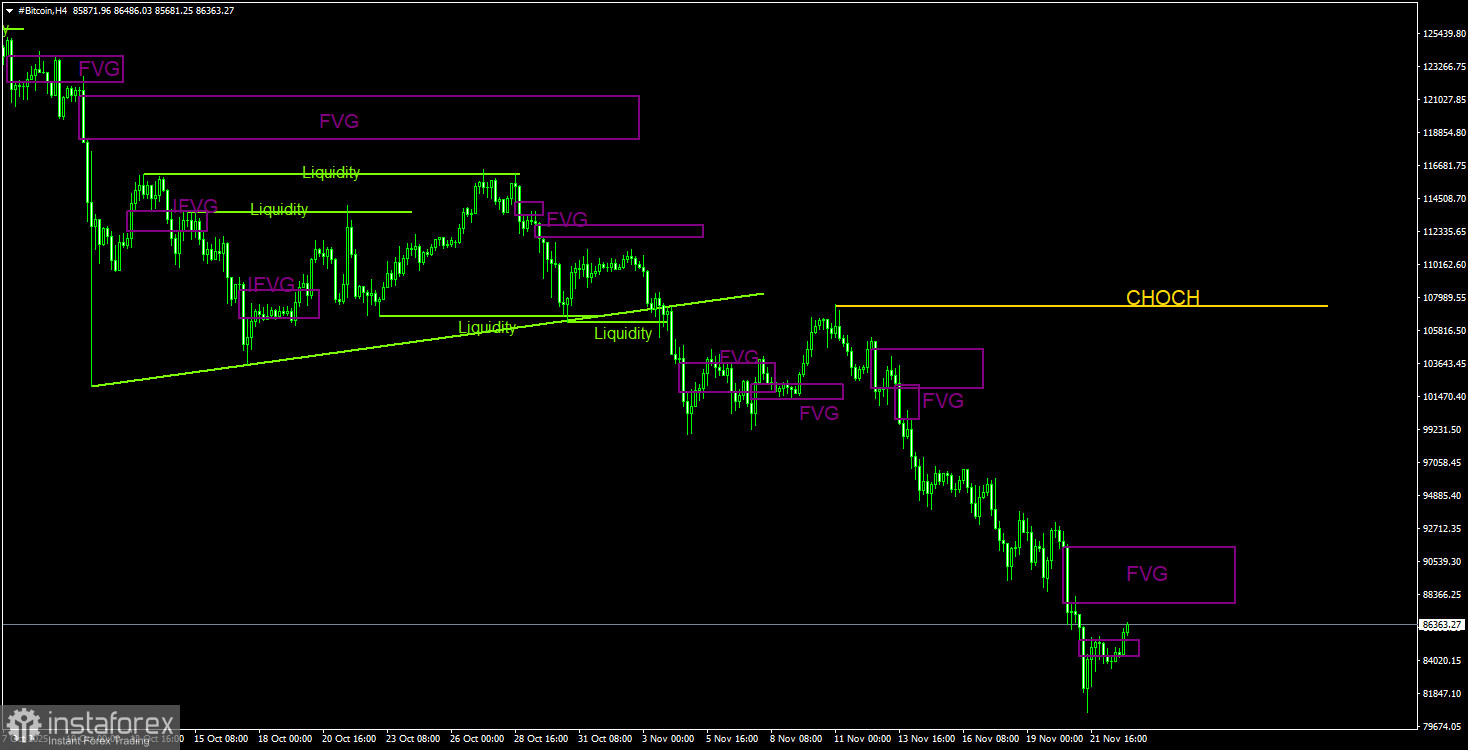Open the chart menu arrow beside #Bitcoin,H4
The height and width of the screenshot is (750, 1468).
9,10
